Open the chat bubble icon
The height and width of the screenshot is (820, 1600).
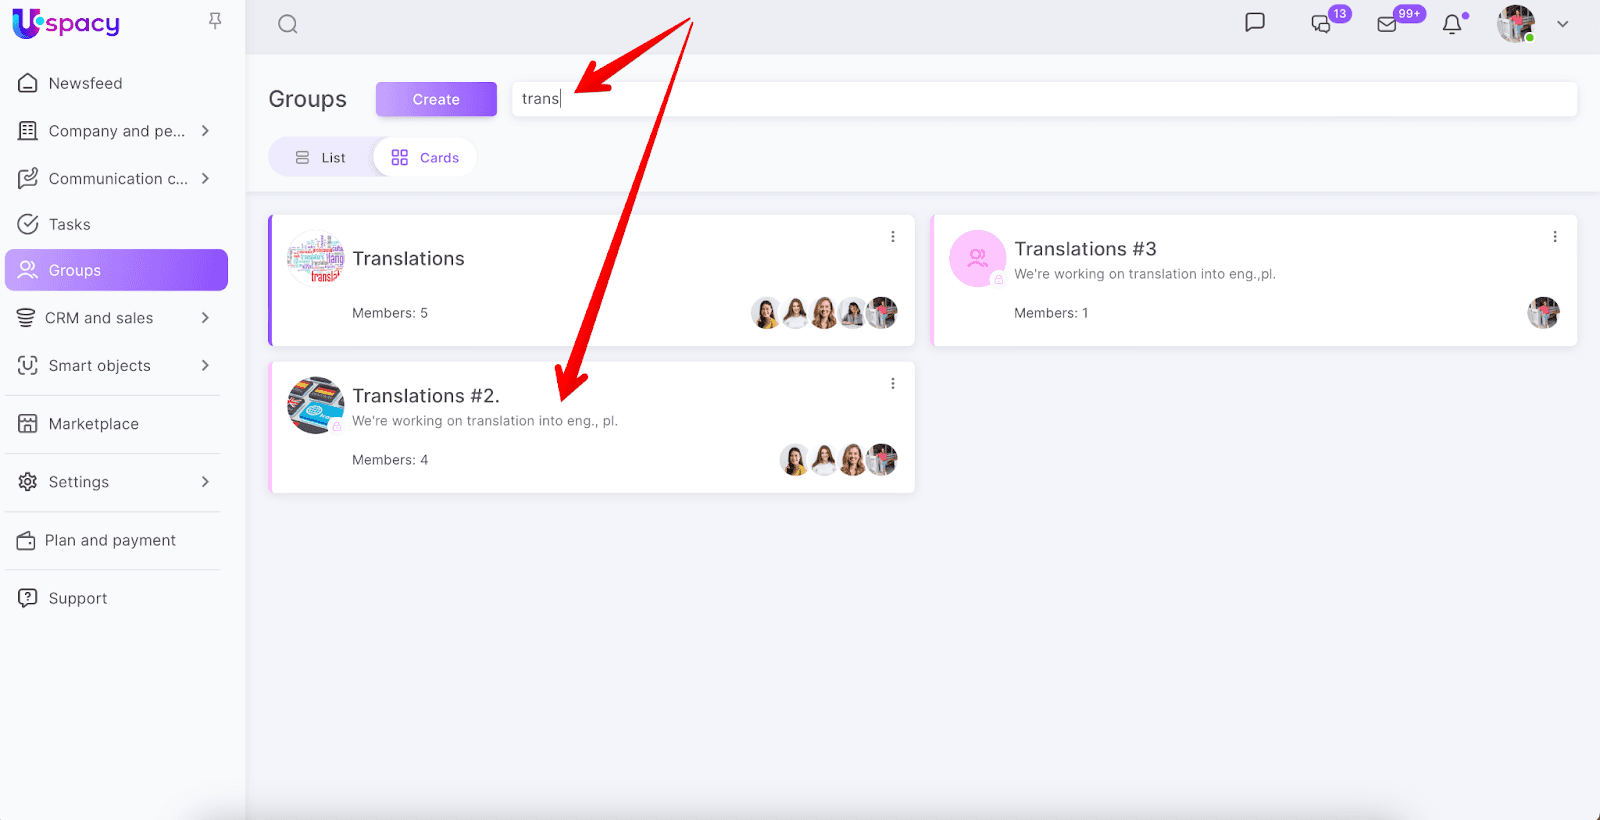coord(1255,23)
